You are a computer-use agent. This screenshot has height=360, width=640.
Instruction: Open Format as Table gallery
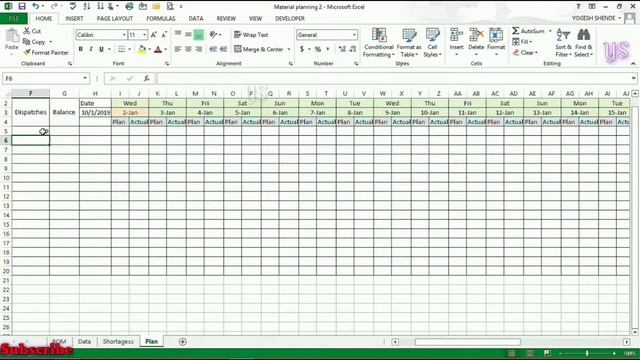[409, 42]
